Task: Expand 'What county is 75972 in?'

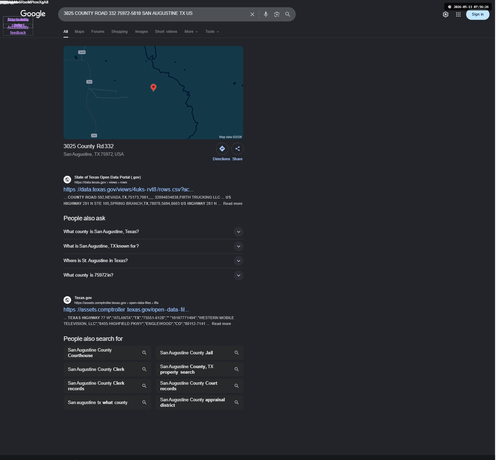Action: [x=153, y=275]
